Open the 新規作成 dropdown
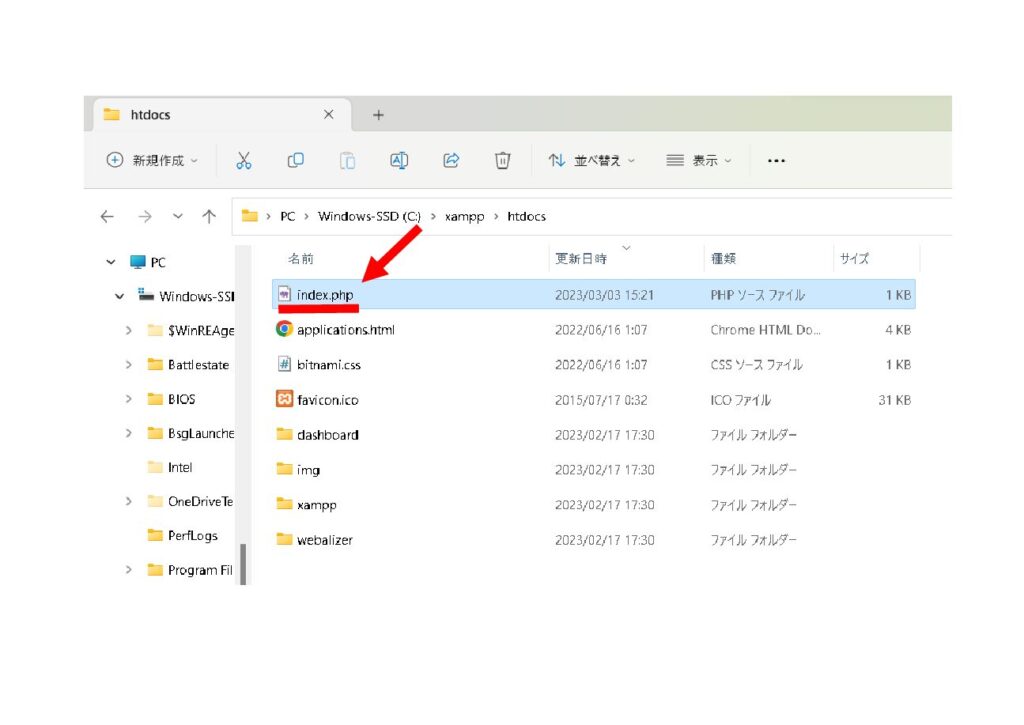 point(152,160)
